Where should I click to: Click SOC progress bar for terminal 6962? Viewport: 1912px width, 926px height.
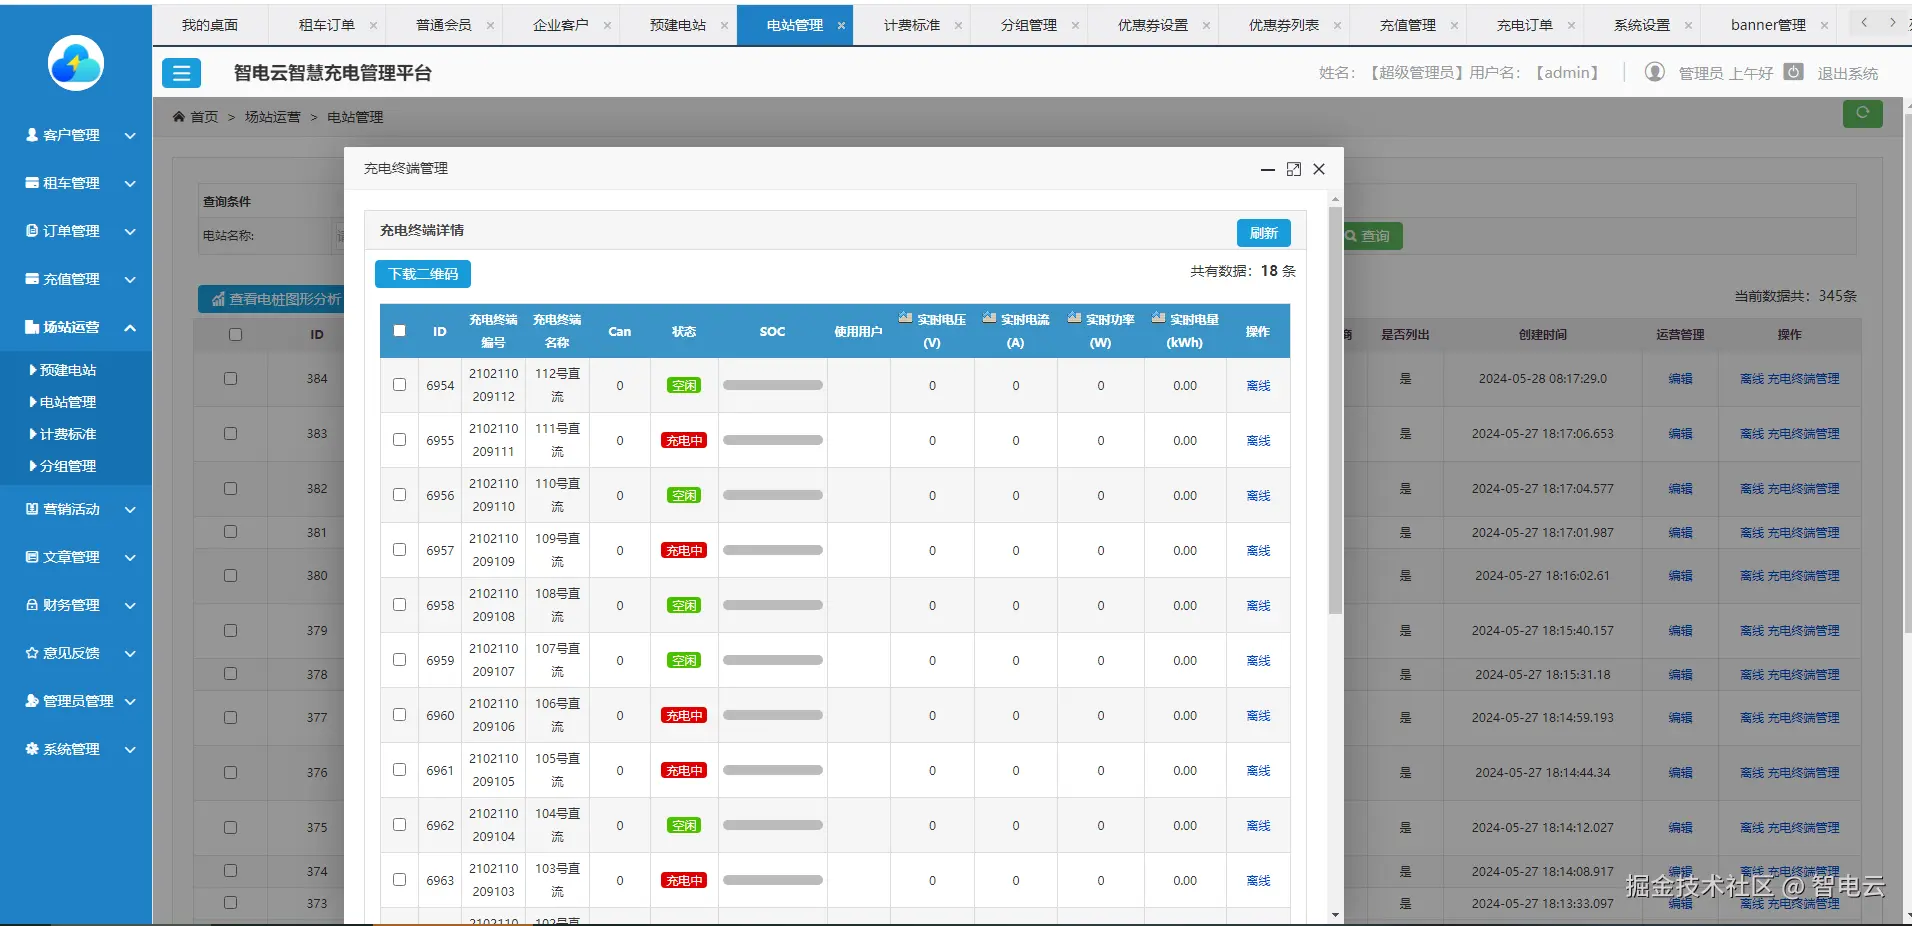[x=772, y=825]
